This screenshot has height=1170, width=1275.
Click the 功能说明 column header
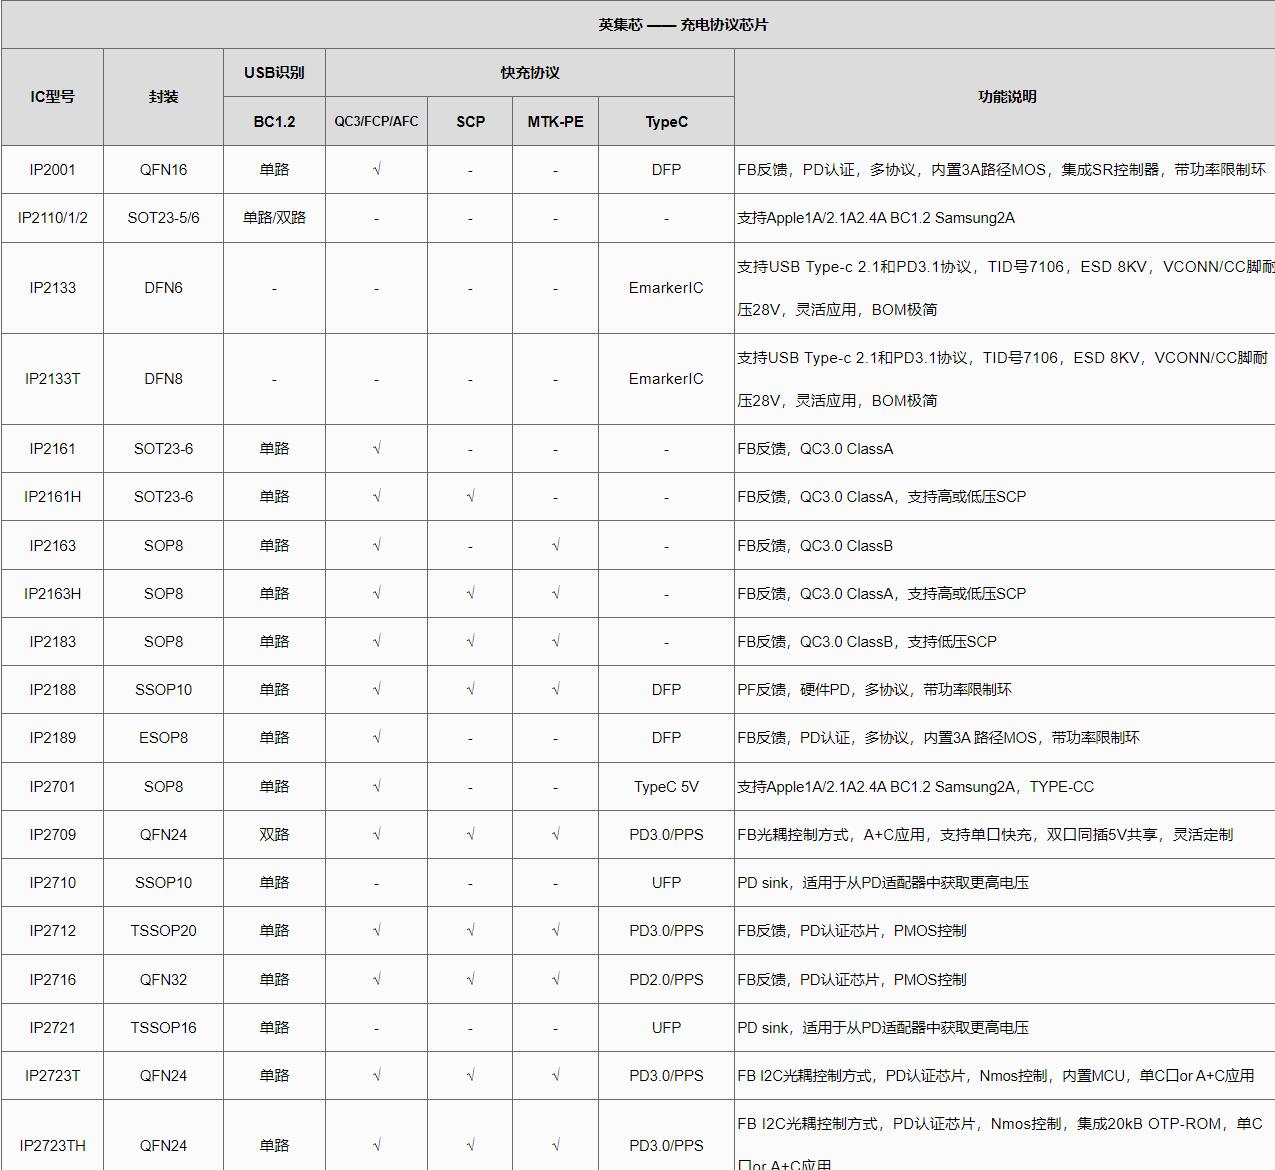(x=1006, y=97)
